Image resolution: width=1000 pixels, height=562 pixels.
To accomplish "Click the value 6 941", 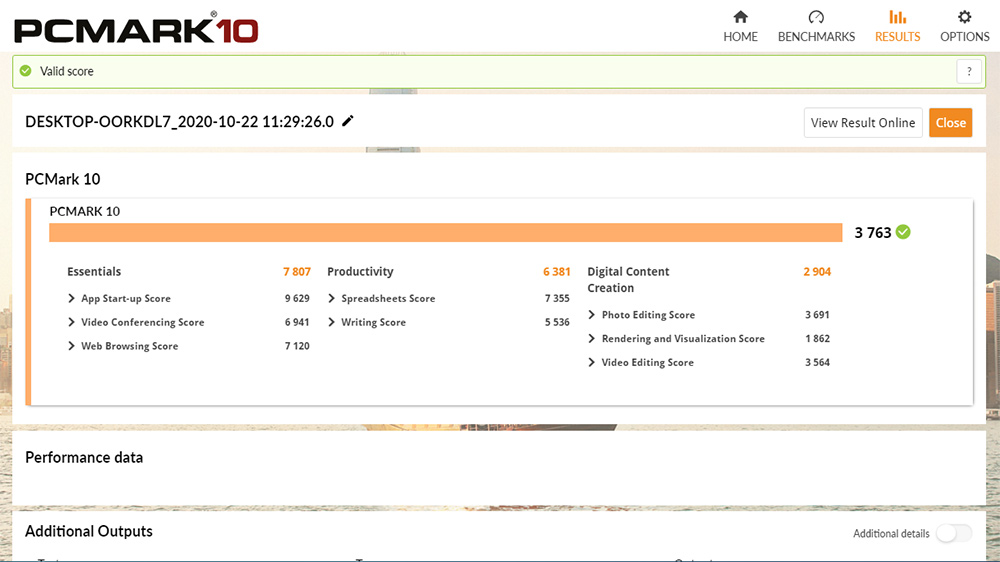I will [297, 322].
